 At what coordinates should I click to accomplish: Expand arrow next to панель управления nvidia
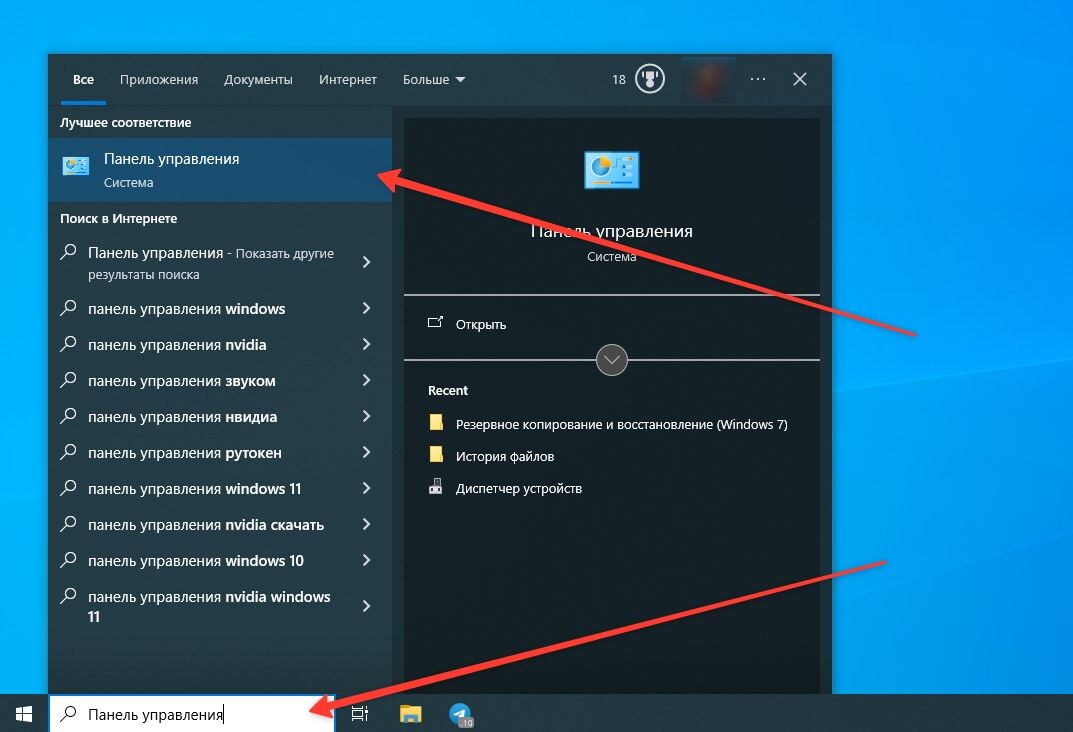click(x=366, y=344)
